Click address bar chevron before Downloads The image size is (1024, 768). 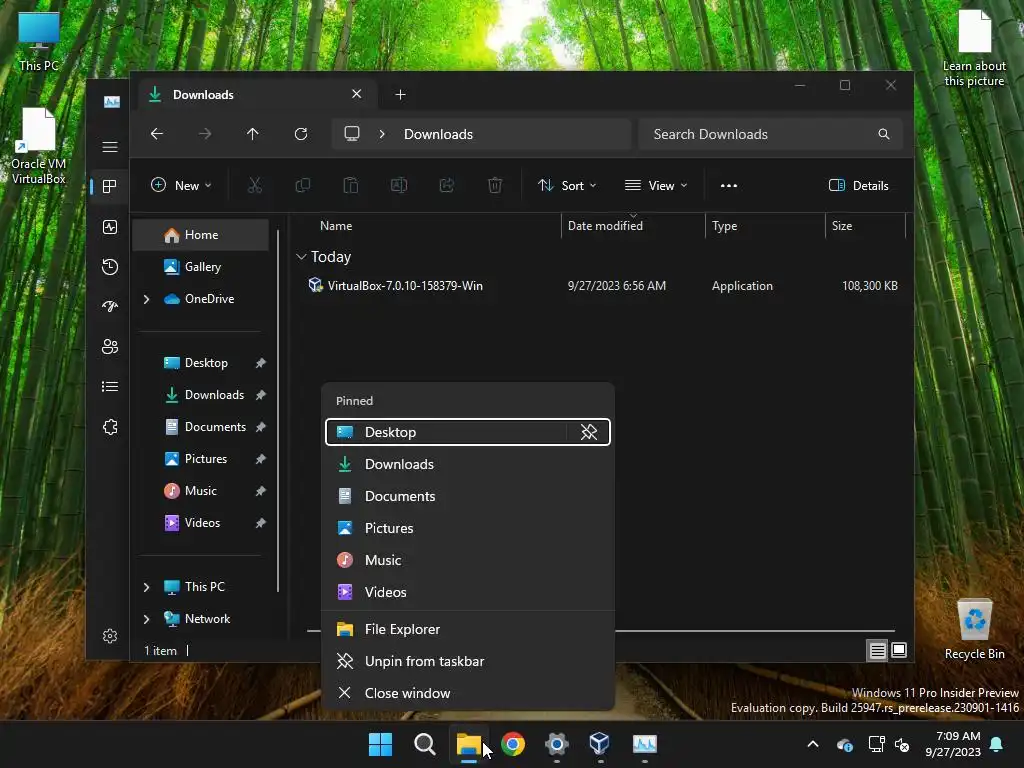tap(382, 134)
